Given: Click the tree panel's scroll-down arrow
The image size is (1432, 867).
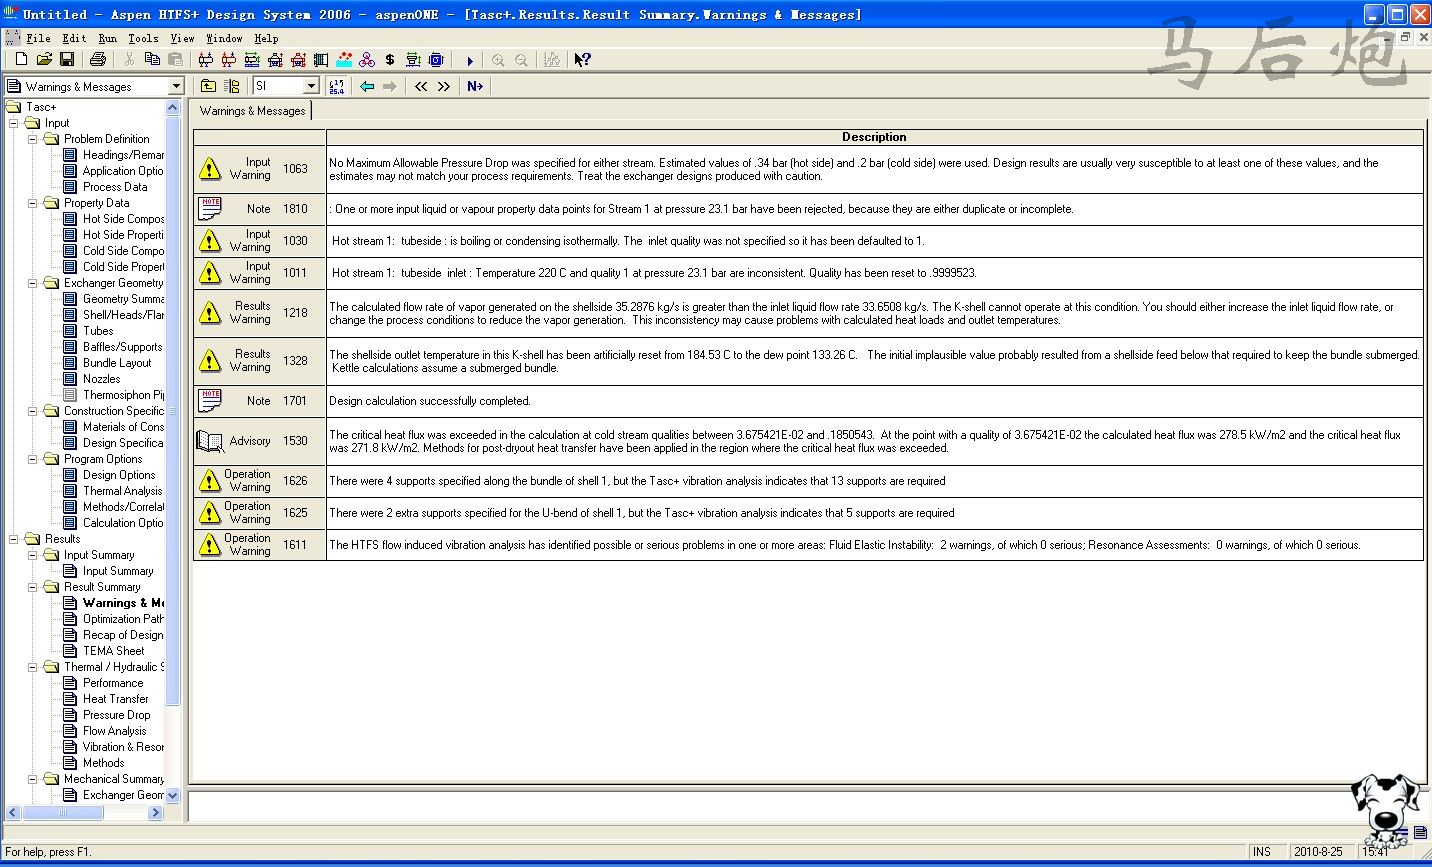Looking at the screenshot, I should pos(172,796).
